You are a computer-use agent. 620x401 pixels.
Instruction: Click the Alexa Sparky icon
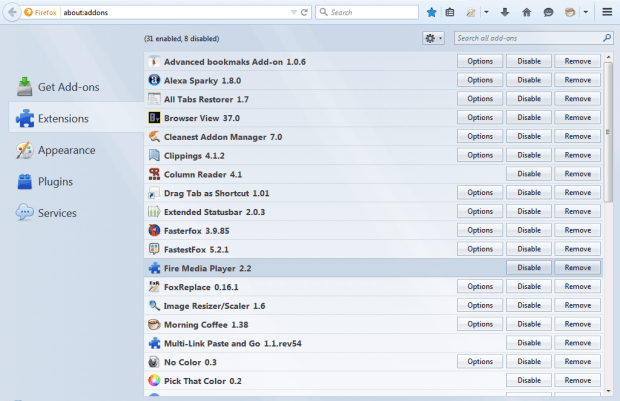click(154, 80)
